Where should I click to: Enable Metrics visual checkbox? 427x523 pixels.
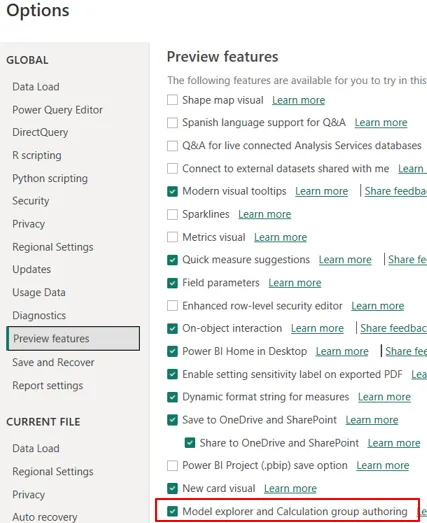pyautogui.click(x=172, y=237)
